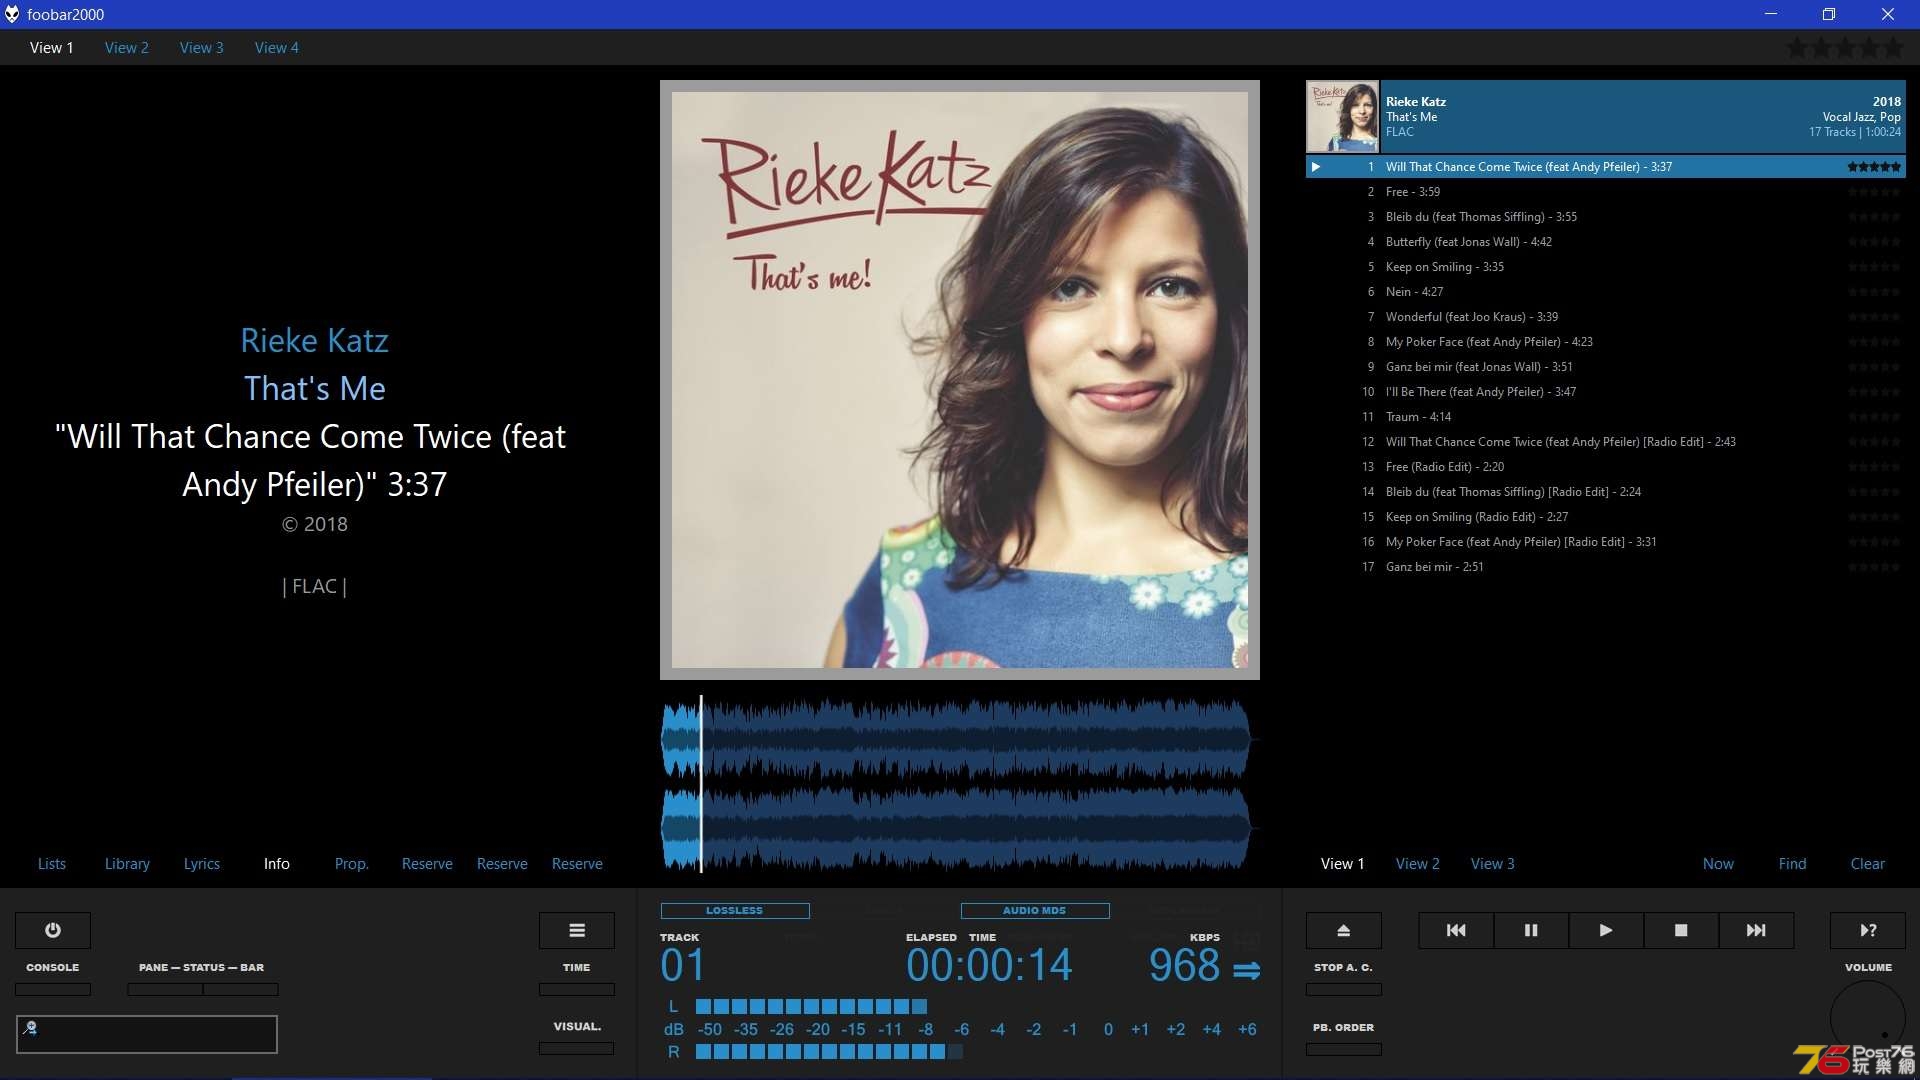Toggle the PB. ORDER indicator bar

click(1344, 1049)
